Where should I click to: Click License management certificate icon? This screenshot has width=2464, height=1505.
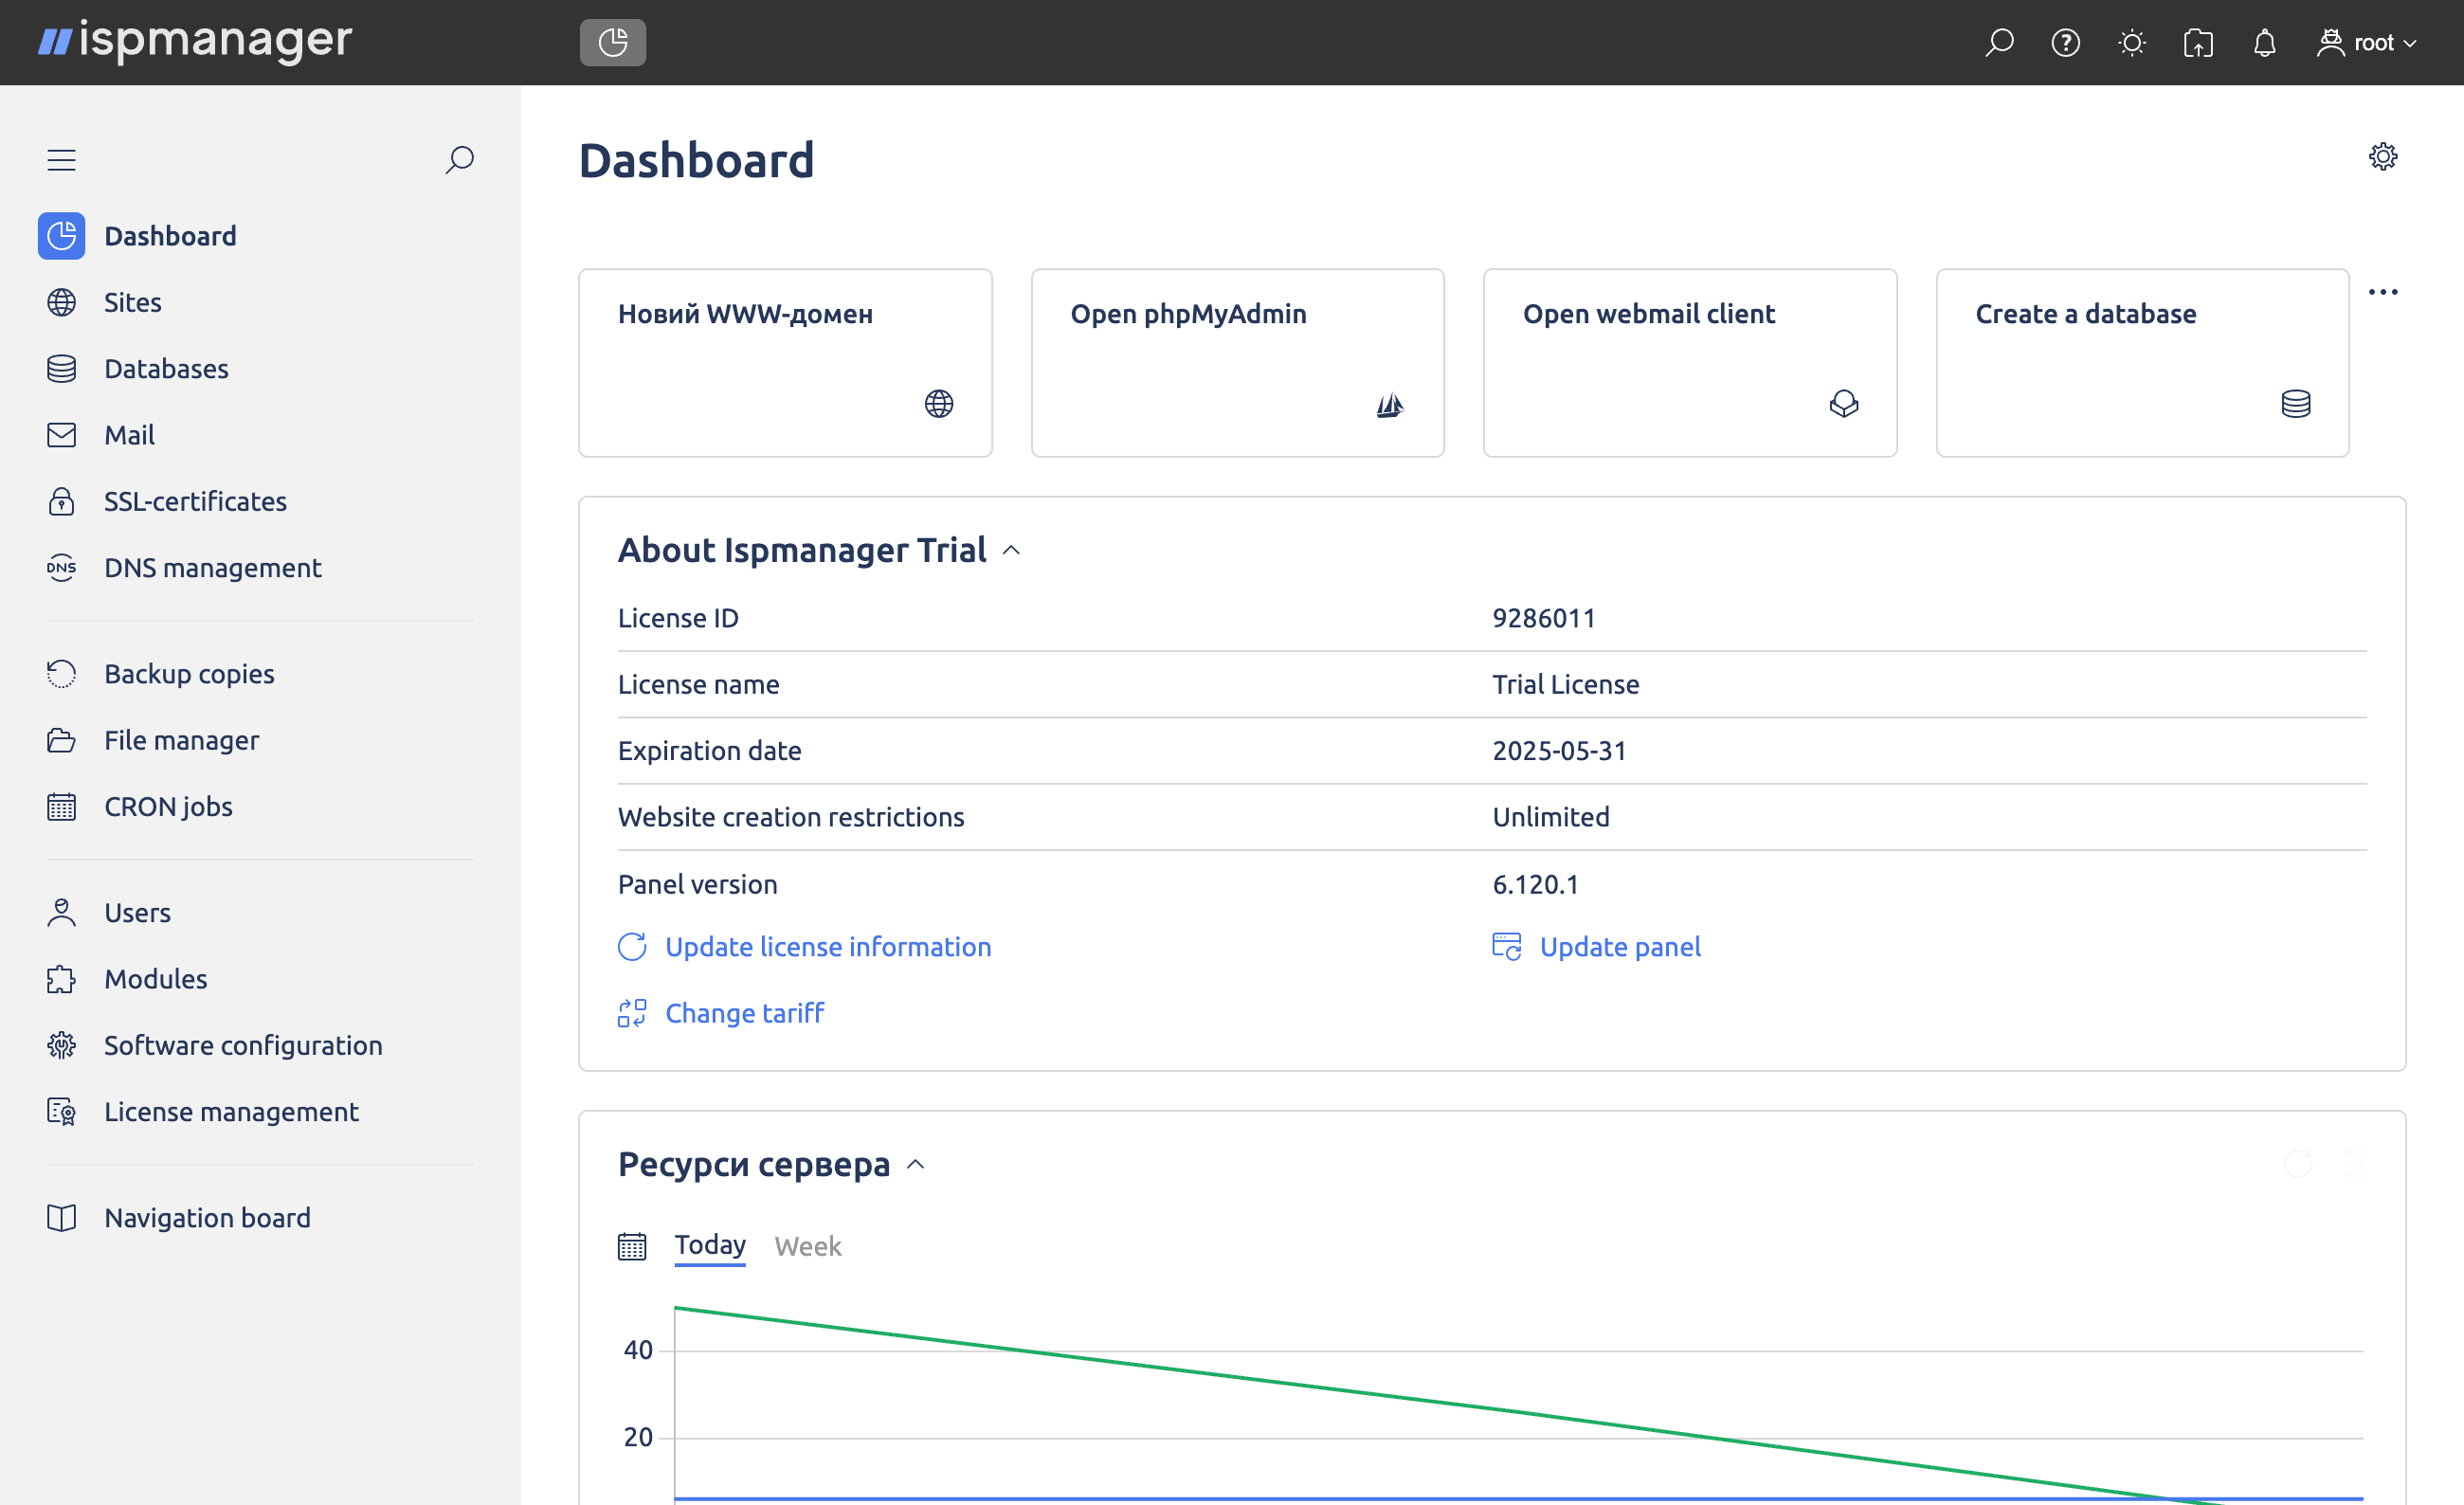[x=61, y=1112]
